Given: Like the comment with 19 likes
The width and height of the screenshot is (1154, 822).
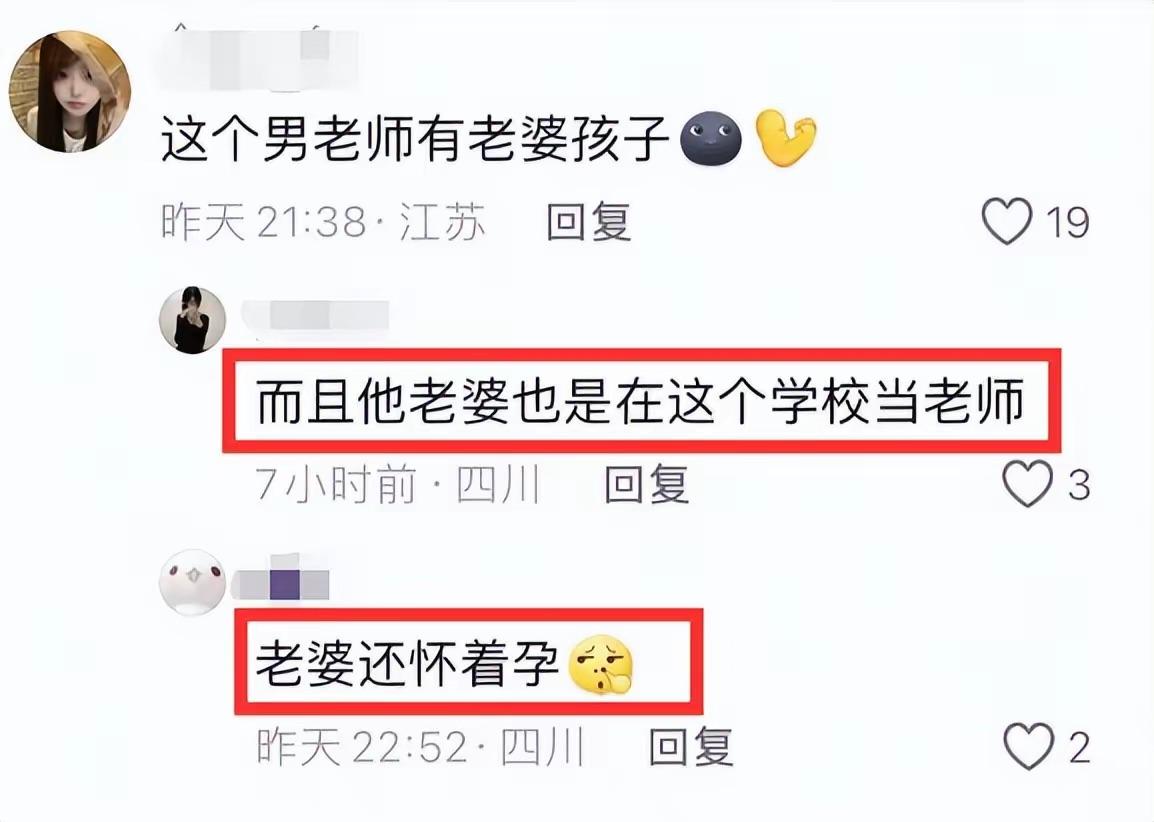Looking at the screenshot, I should 1007,221.
